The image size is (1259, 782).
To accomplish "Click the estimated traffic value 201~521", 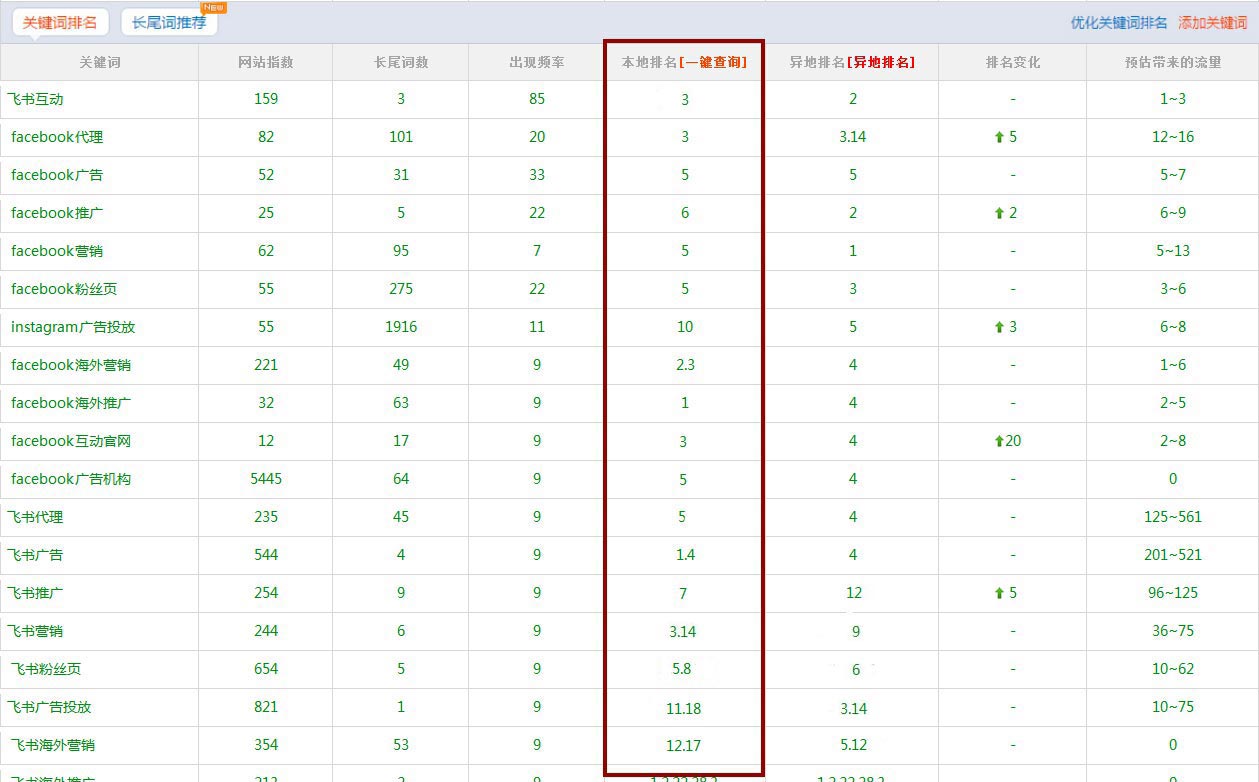I will click(x=1173, y=555).
